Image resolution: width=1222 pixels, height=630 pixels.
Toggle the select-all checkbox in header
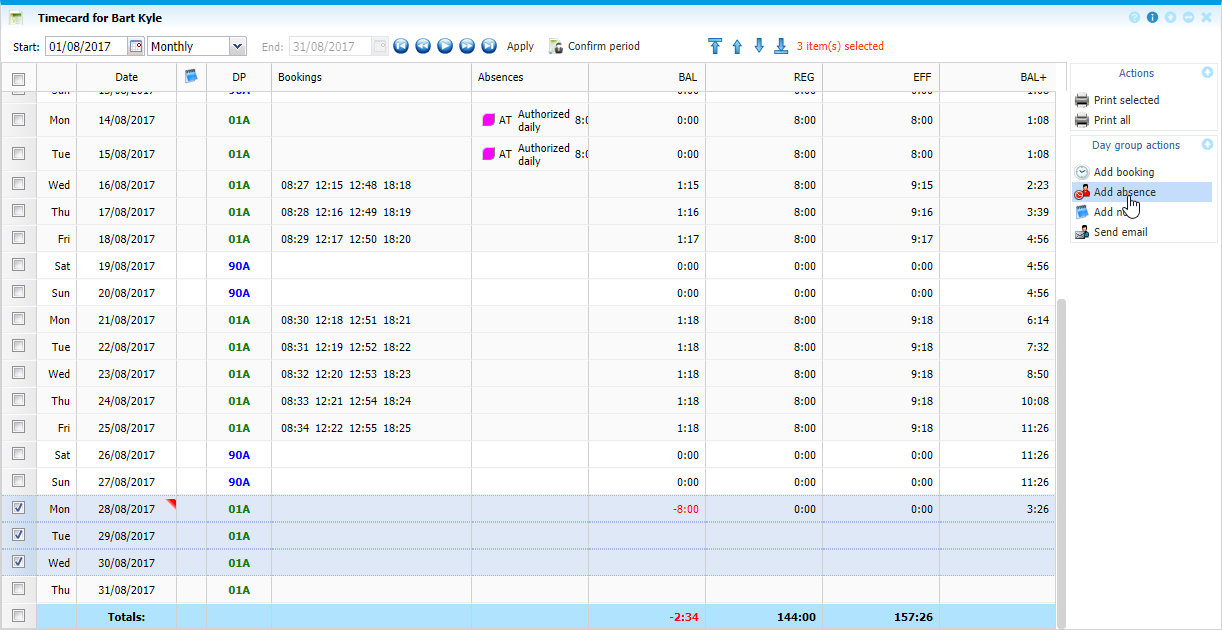pyautogui.click(x=19, y=78)
